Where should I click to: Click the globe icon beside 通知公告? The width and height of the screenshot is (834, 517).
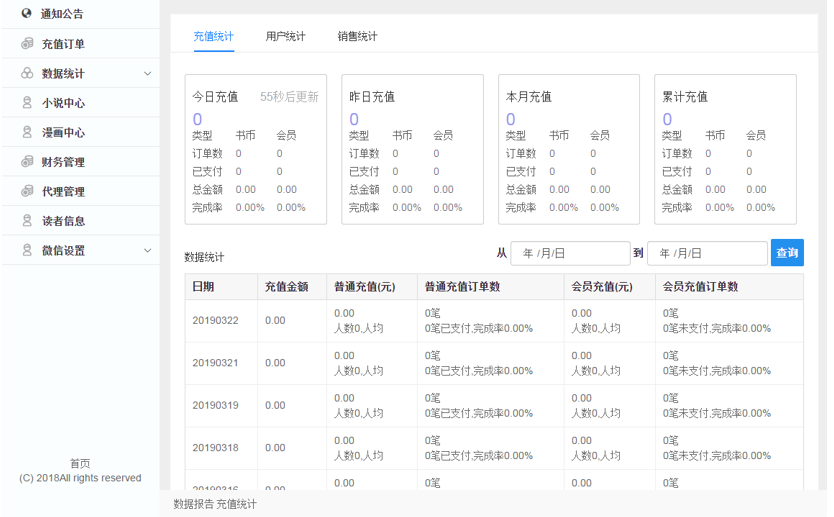coord(27,14)
